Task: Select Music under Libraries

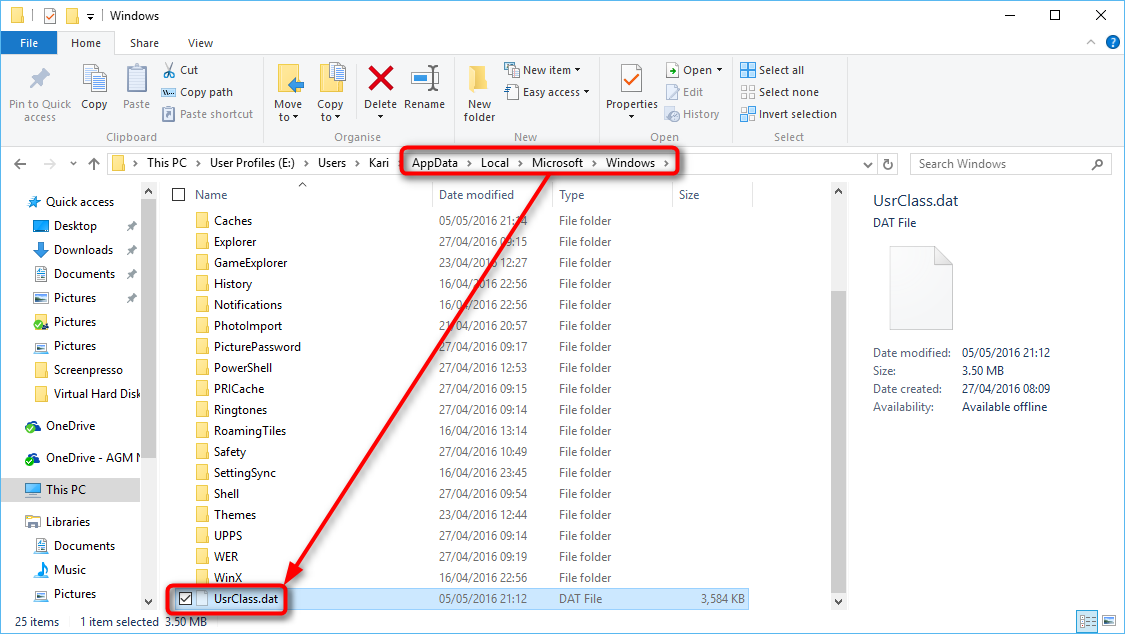Action: (70, 570)
